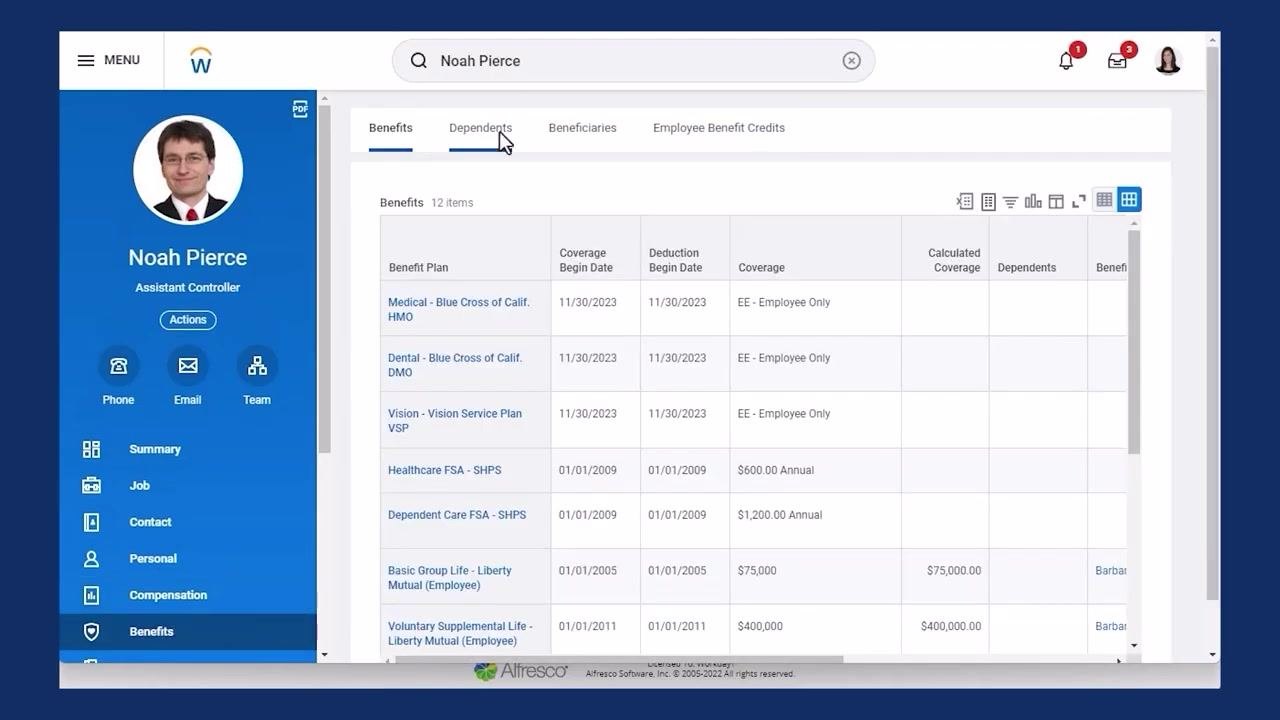This screenshot has width=1280, height=720.
Task: Export benefits table to Excel
Action: pos(965,201)
